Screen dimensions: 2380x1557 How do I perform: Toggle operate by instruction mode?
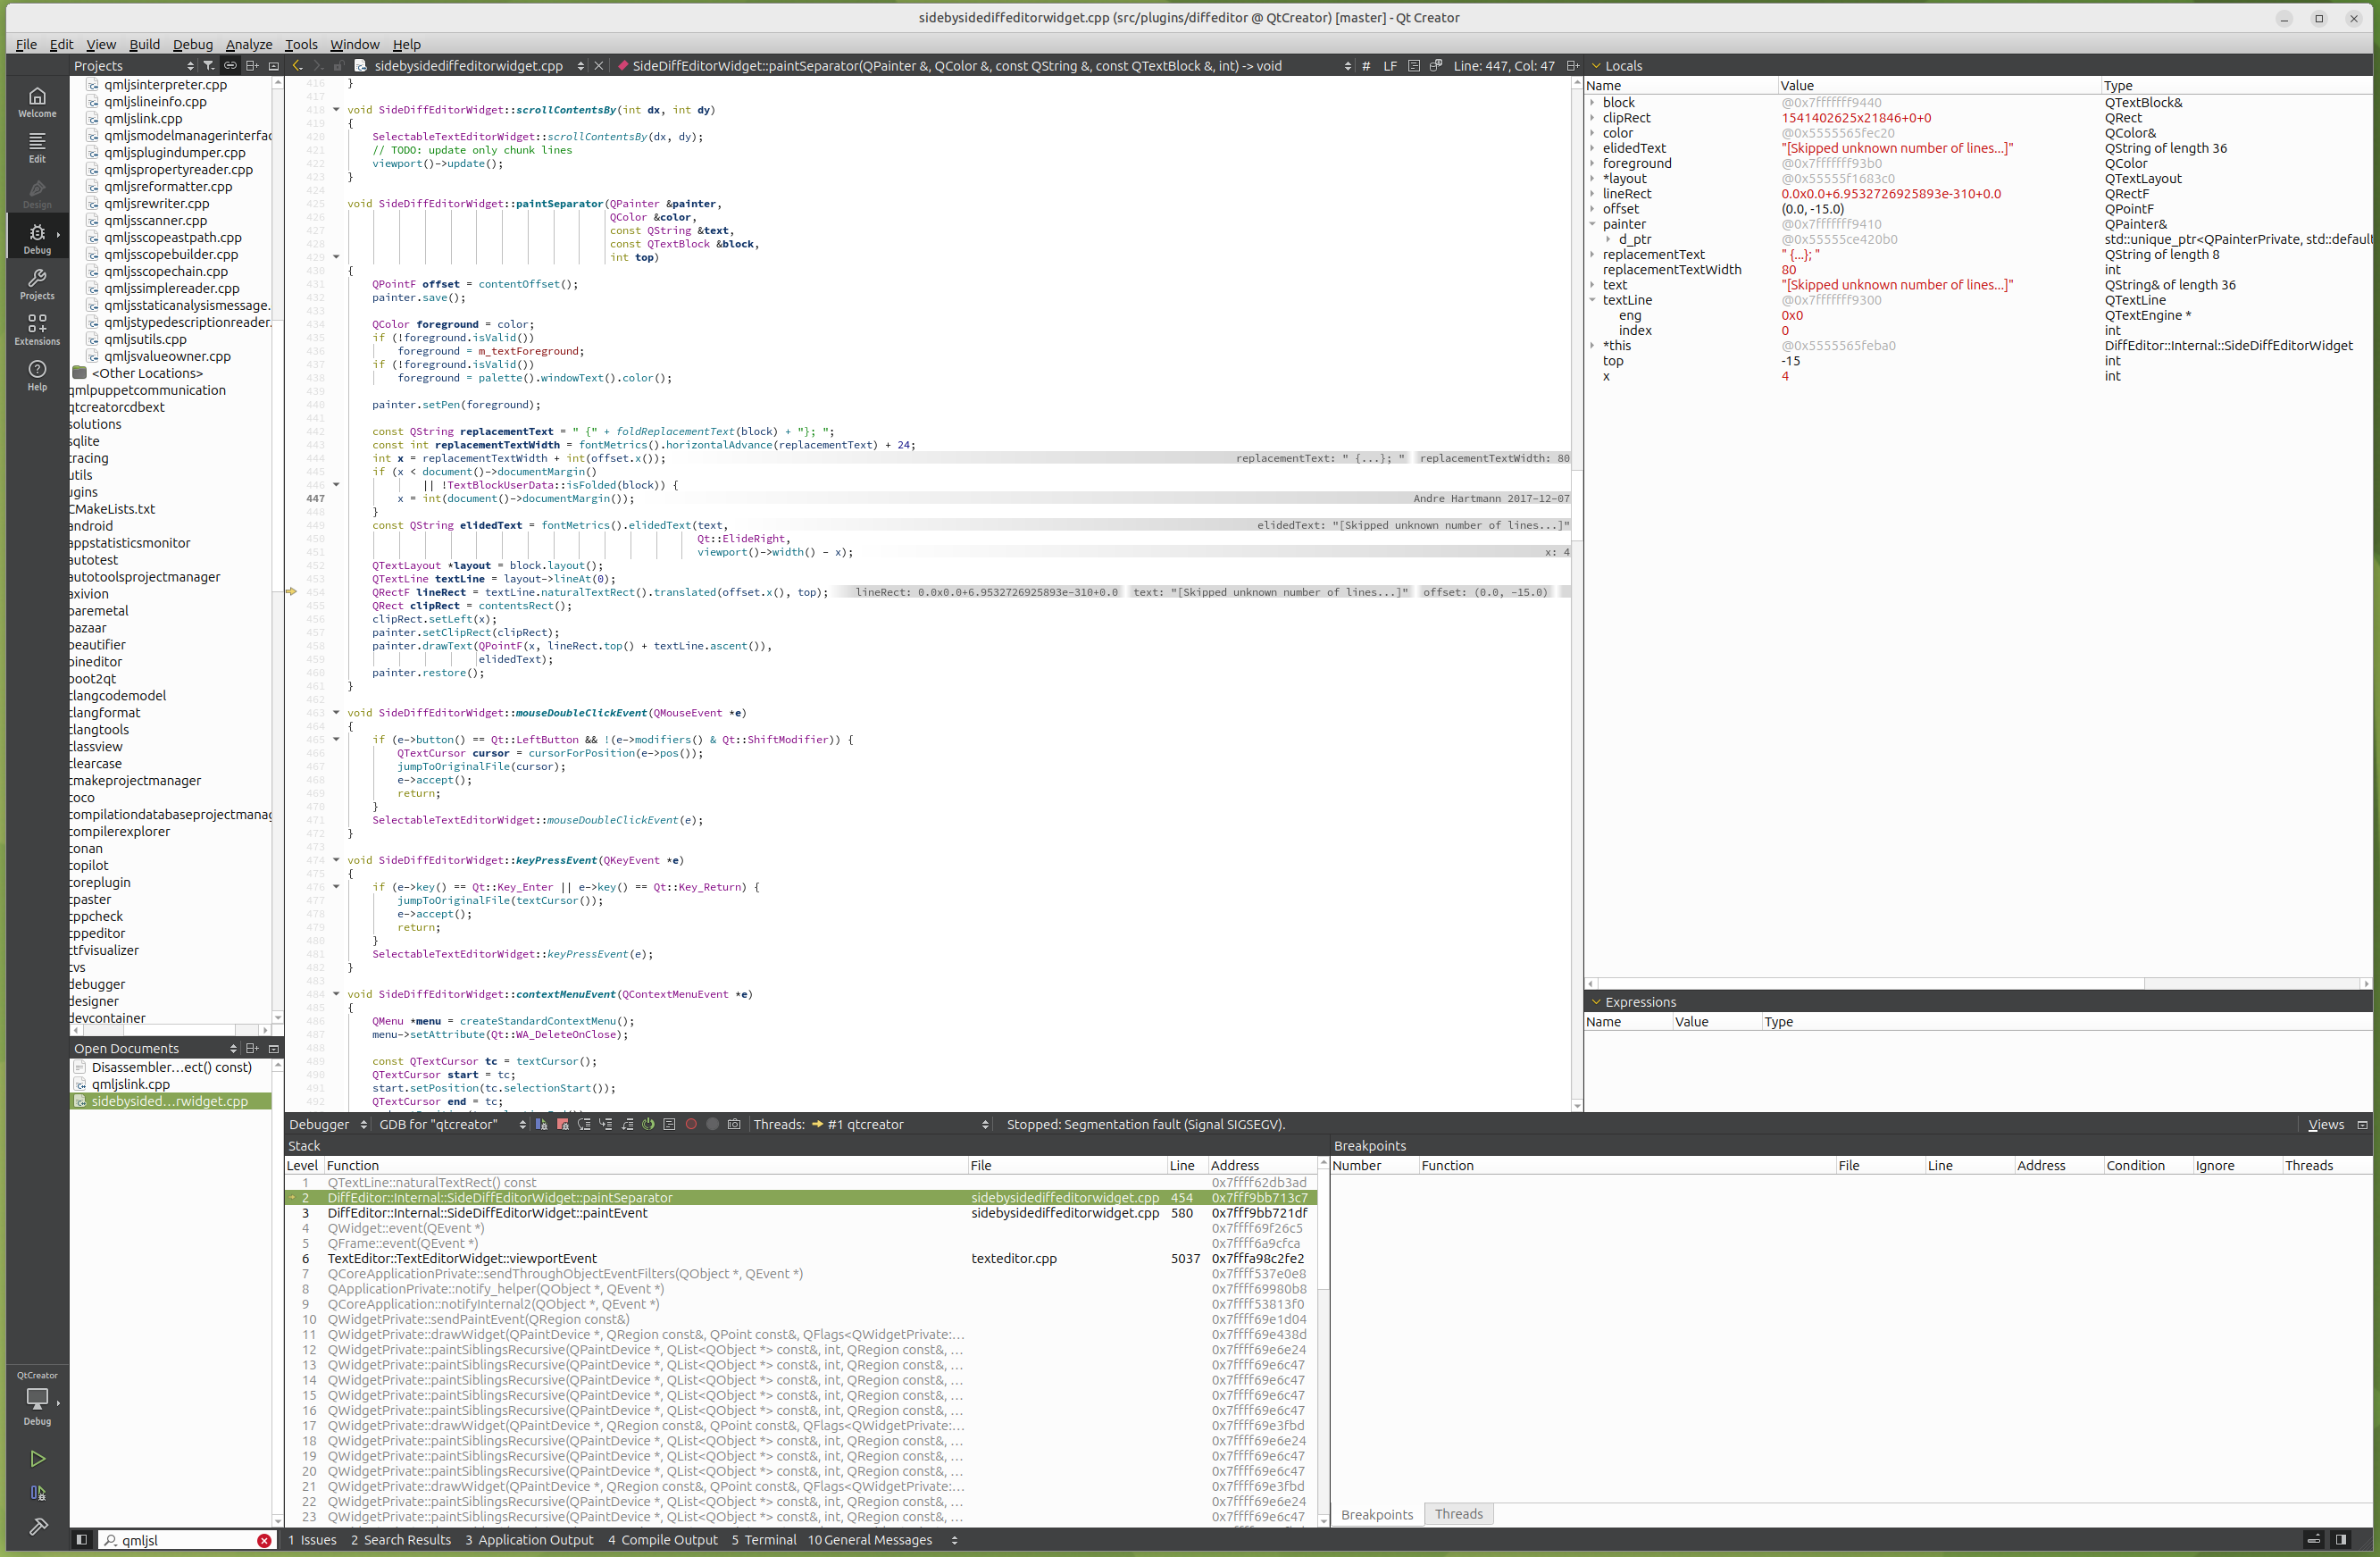coord(670,1124)
